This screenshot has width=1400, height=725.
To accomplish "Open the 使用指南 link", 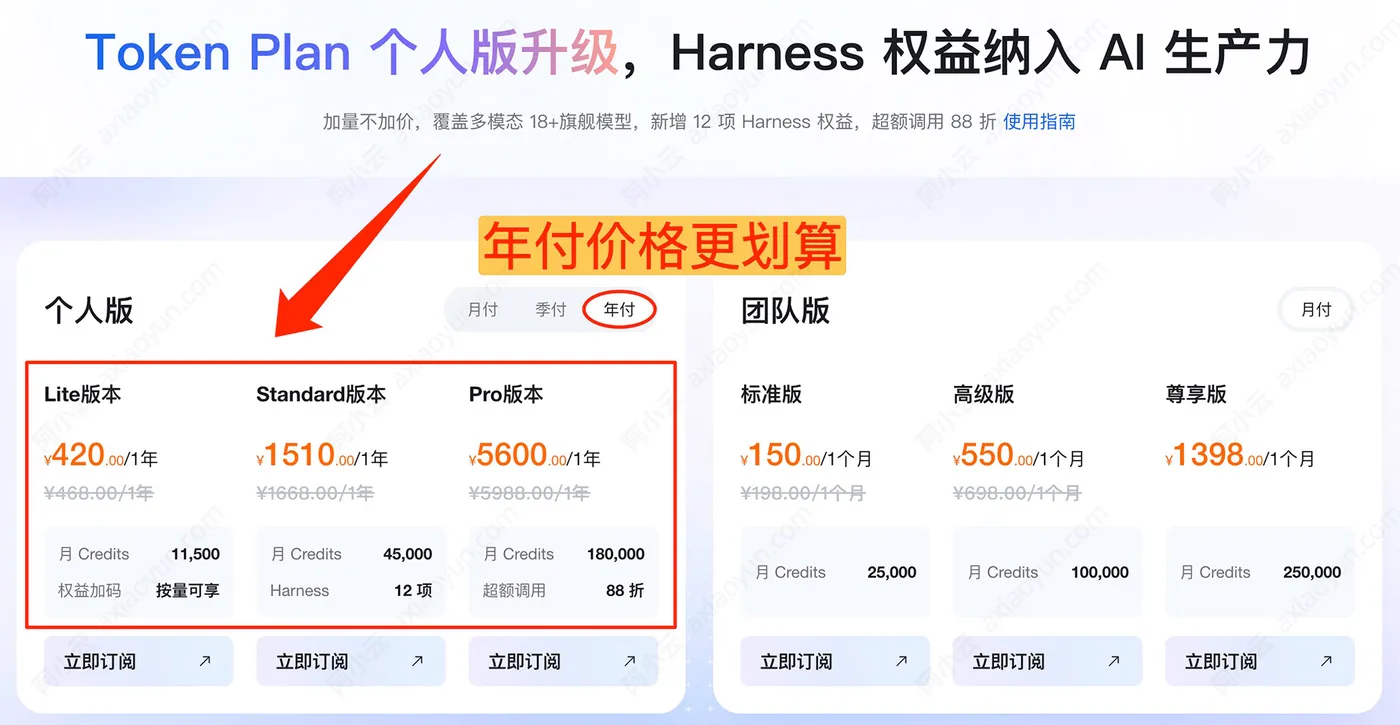I will pyautogui.click(x=1039, y=122).
